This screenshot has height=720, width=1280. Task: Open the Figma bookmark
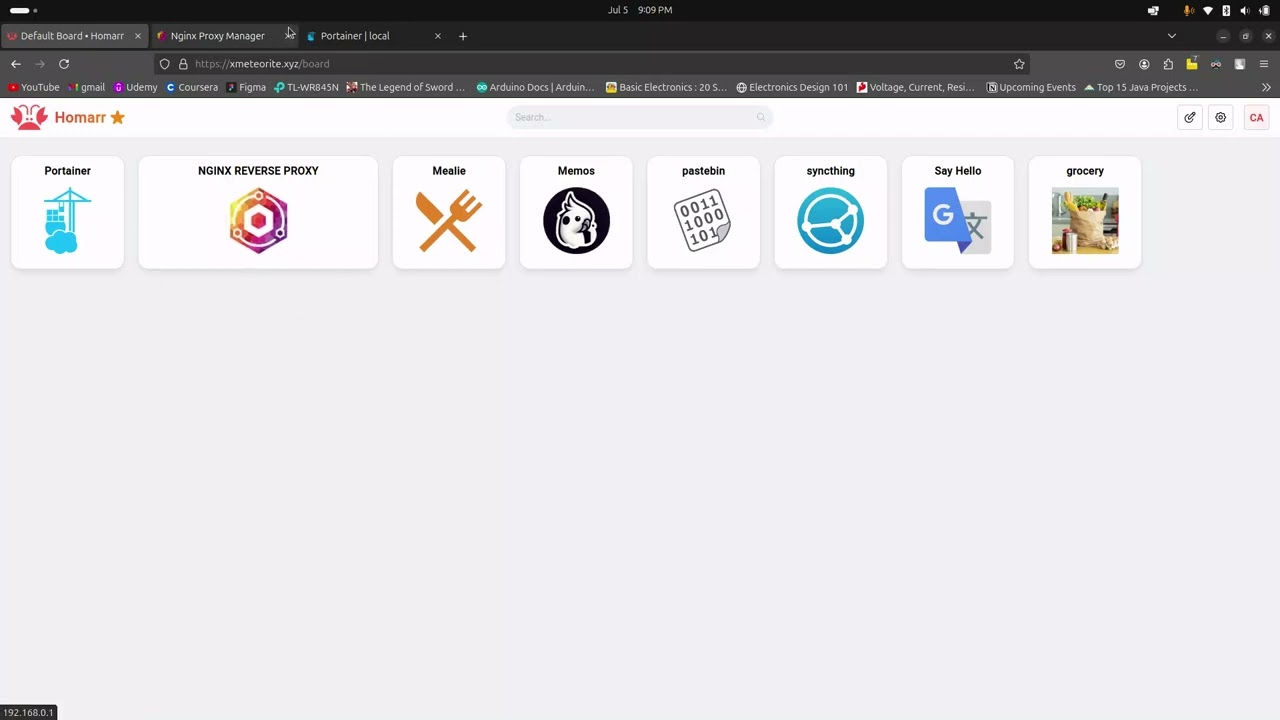(246, 87)
